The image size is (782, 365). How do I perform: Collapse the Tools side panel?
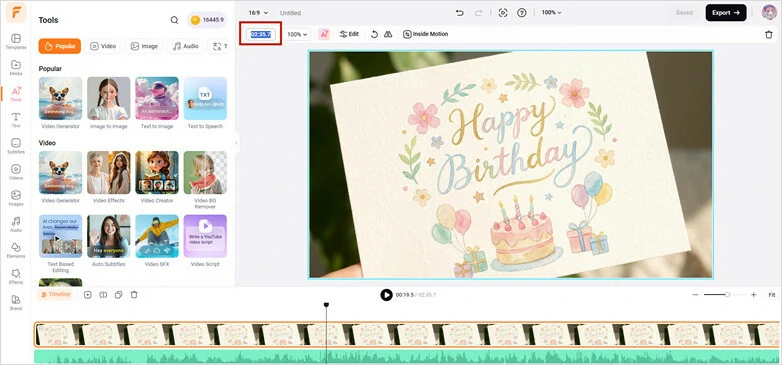click(x=236, y=144)
